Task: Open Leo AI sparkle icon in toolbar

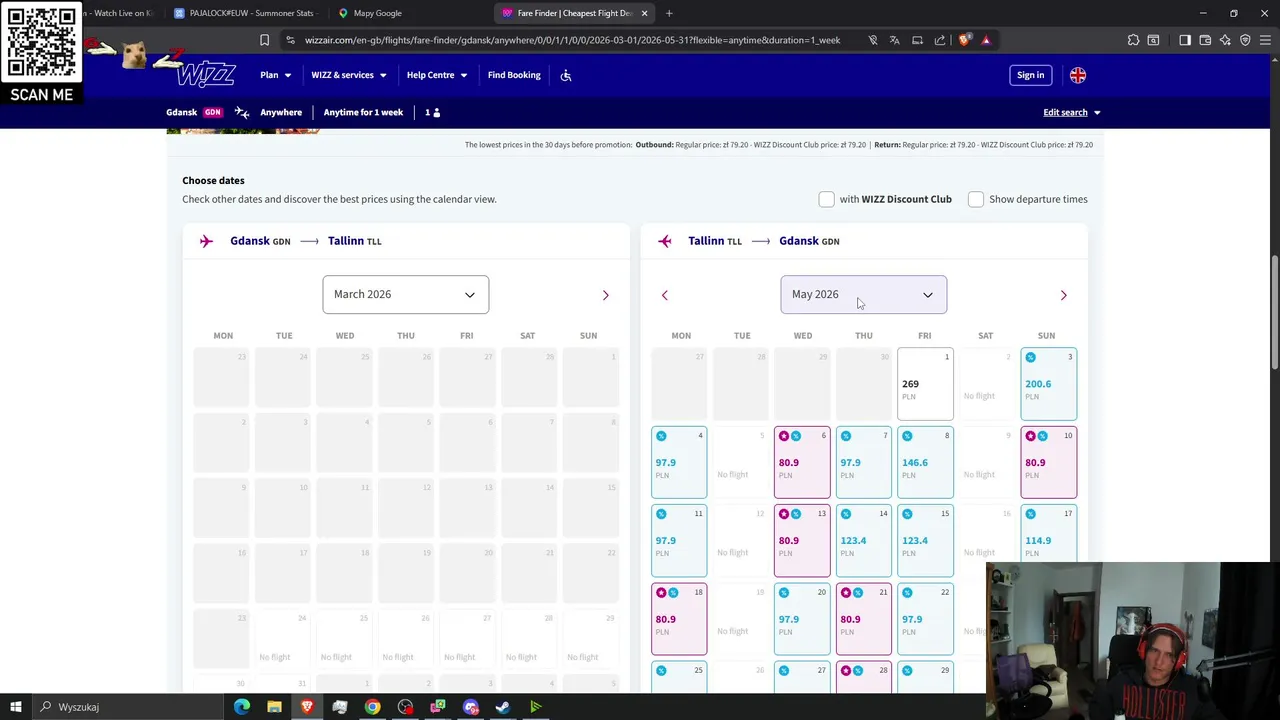Action: click(1225, 40)
